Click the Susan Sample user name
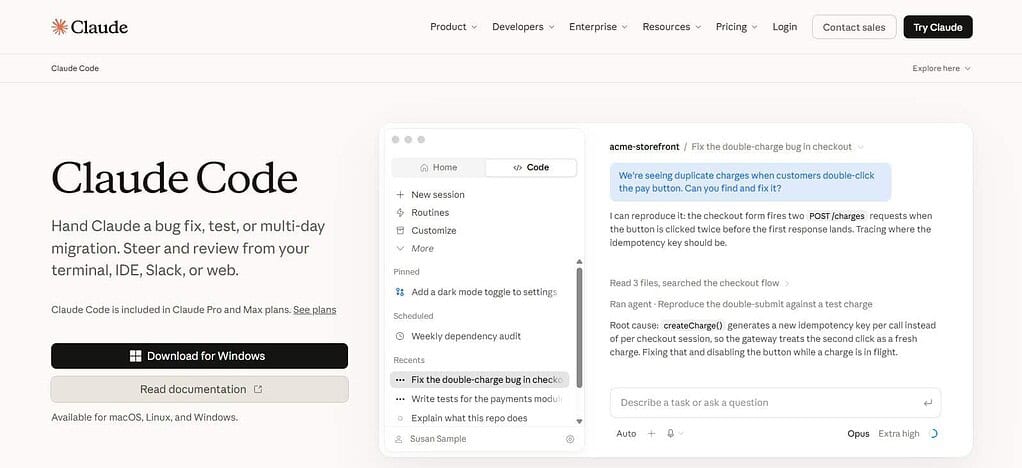 pos(438,439)
